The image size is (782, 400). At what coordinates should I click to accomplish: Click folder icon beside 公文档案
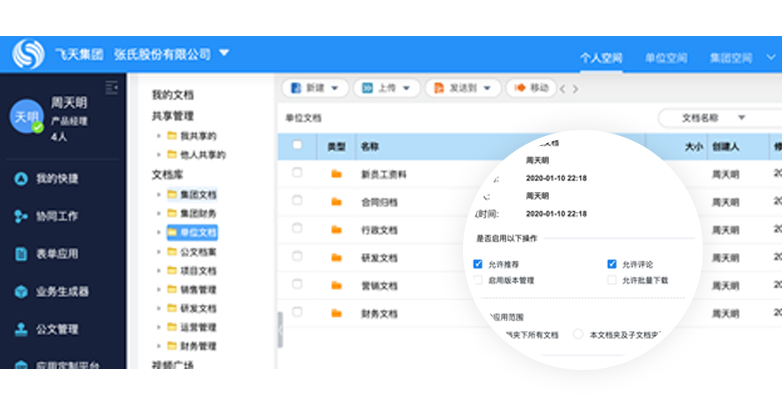(x=172, y=252)
